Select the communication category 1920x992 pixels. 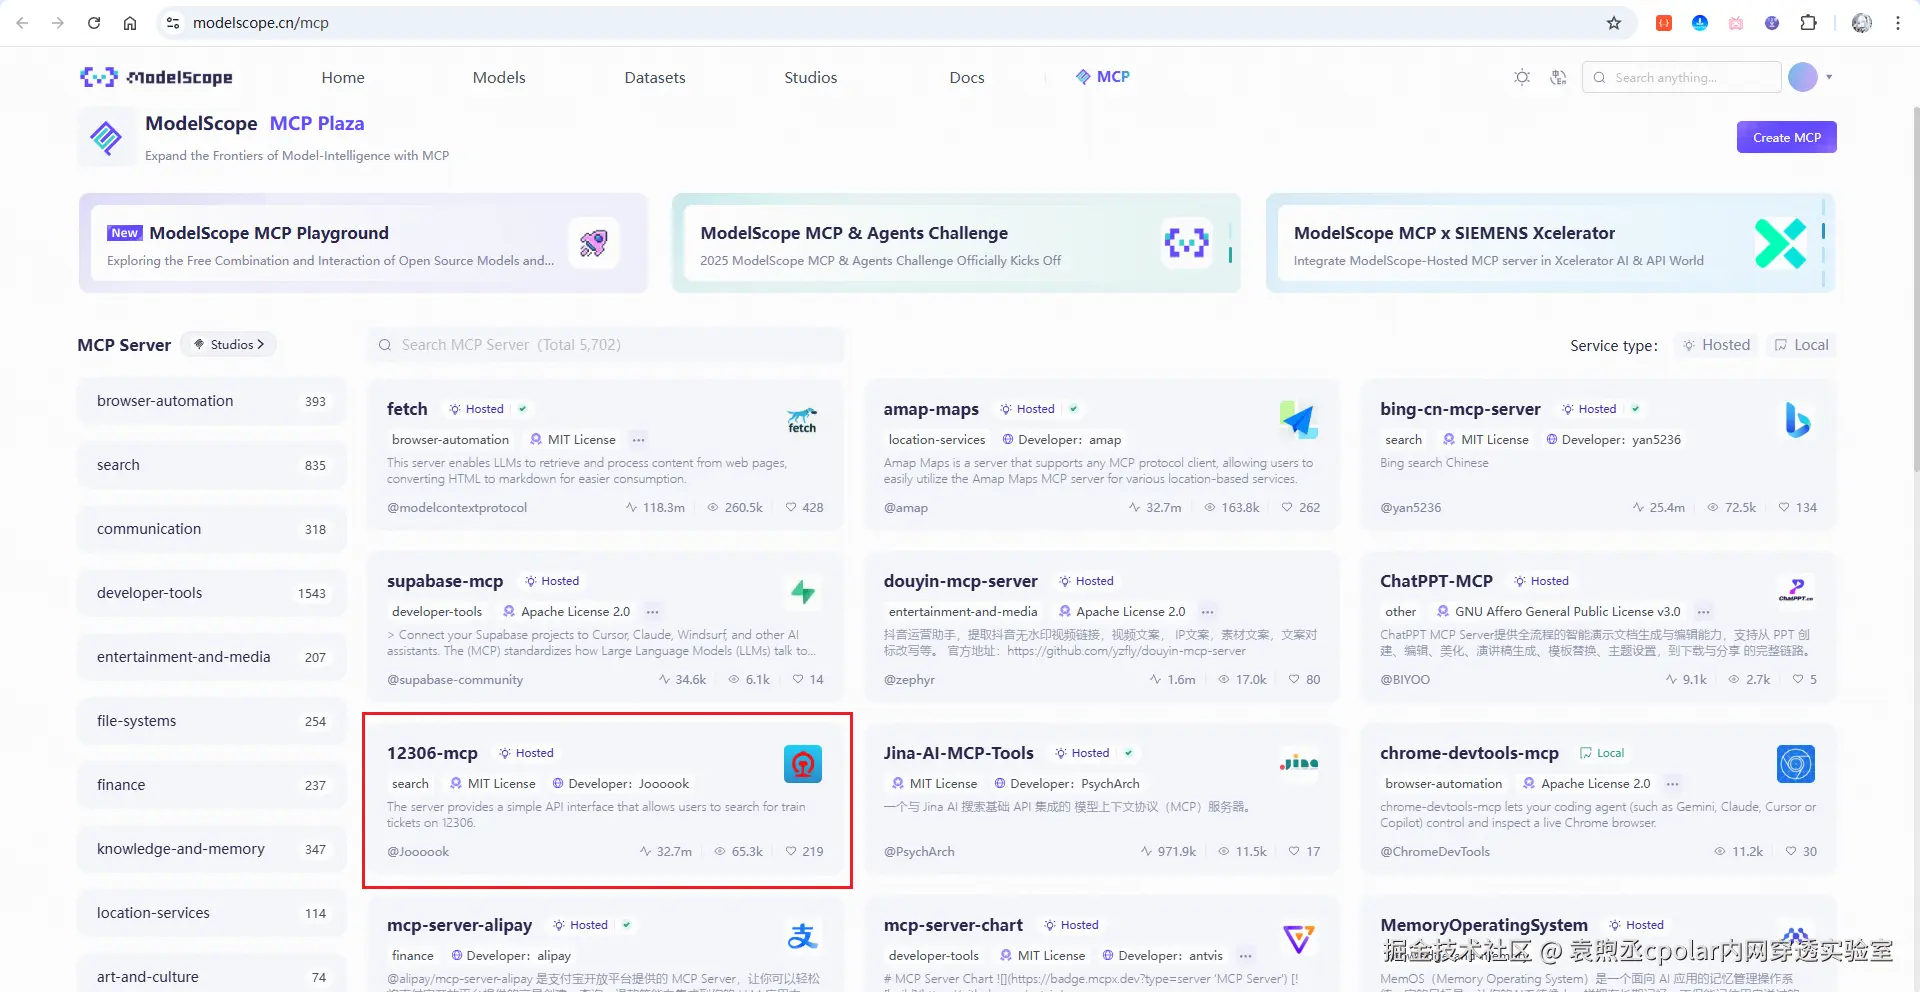(x=212, y=529)
